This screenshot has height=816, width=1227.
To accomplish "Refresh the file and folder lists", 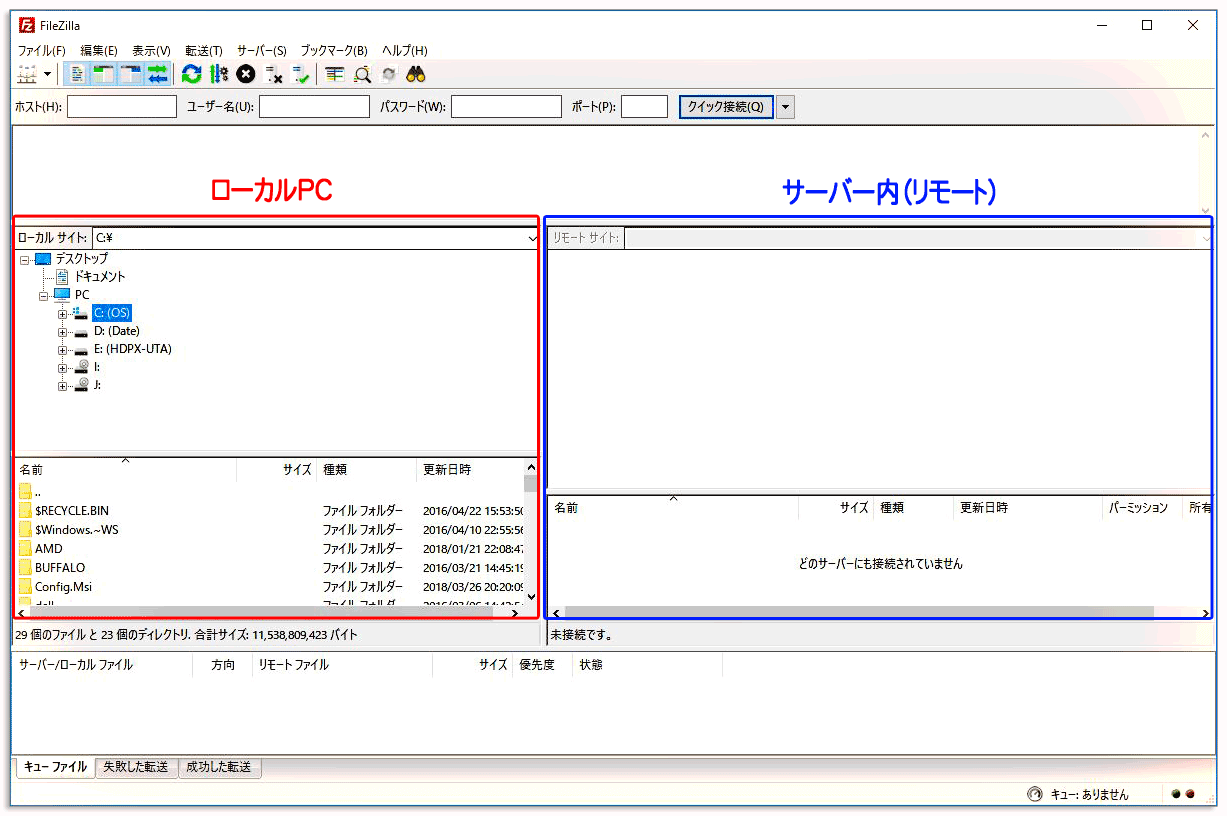I will [190, 73].
